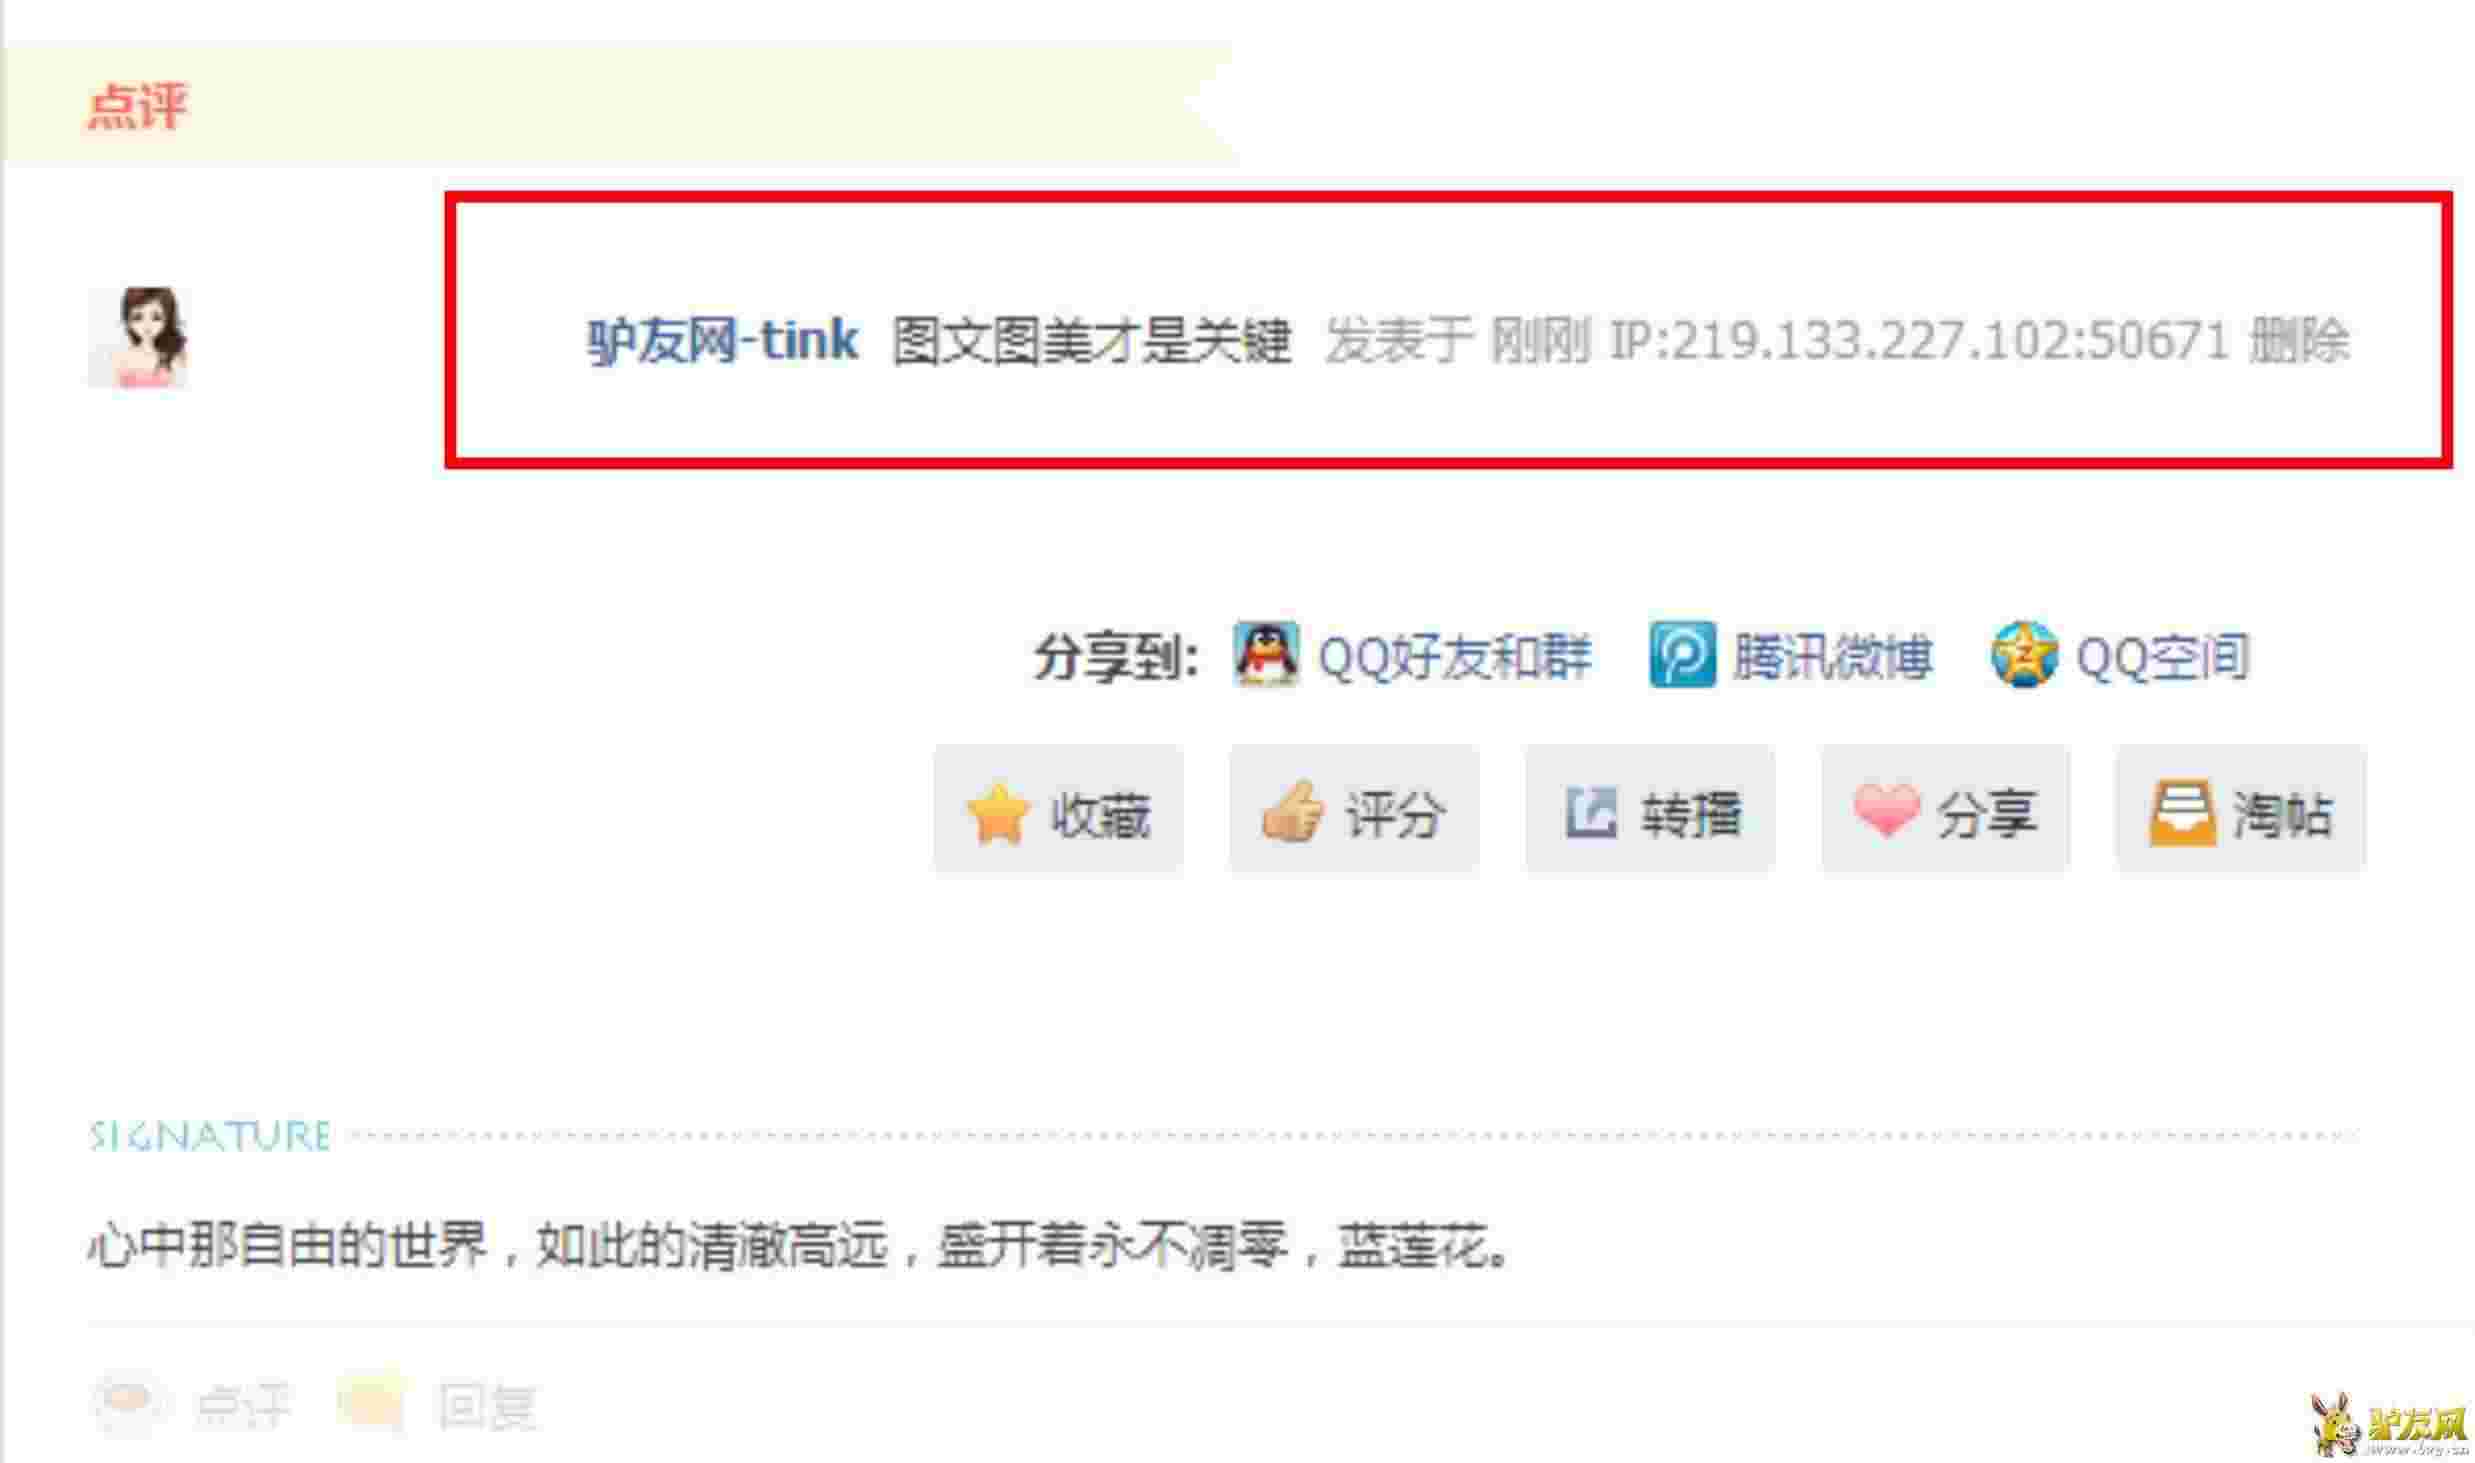The width and height of the screenshot is (2475, 1463).
Task: Click the 驴友网 logo watermark
Action: click(x=2390, y=1423)
